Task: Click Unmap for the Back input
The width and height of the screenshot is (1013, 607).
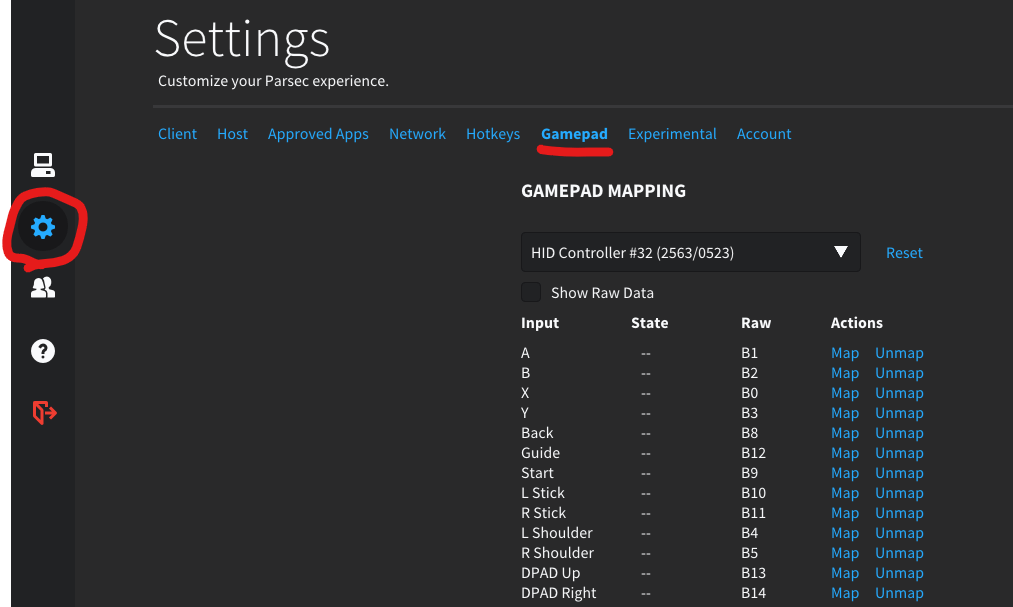Action: coord(899,433)
